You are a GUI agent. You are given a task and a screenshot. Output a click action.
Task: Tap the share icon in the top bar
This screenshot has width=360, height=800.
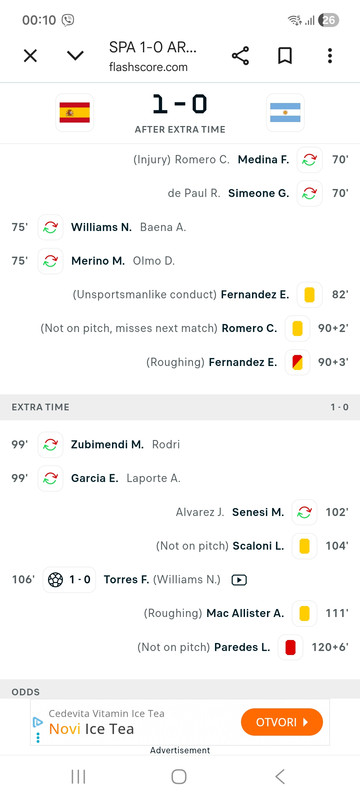240,56
